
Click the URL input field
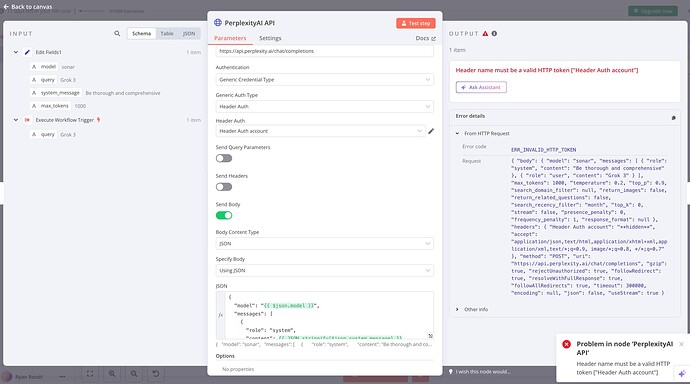pyautogui.click(x=325, y=51)
